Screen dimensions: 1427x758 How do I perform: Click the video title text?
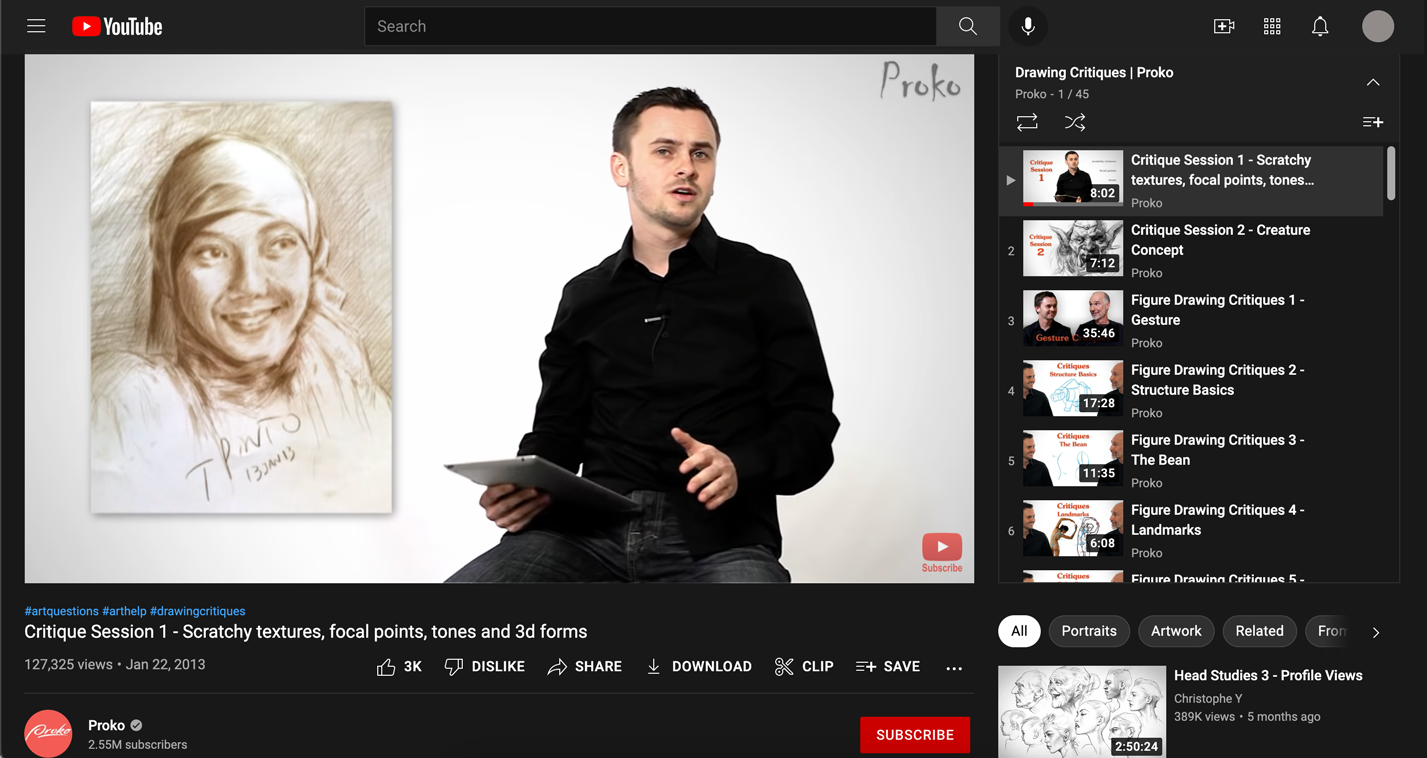tap(306, 632)
